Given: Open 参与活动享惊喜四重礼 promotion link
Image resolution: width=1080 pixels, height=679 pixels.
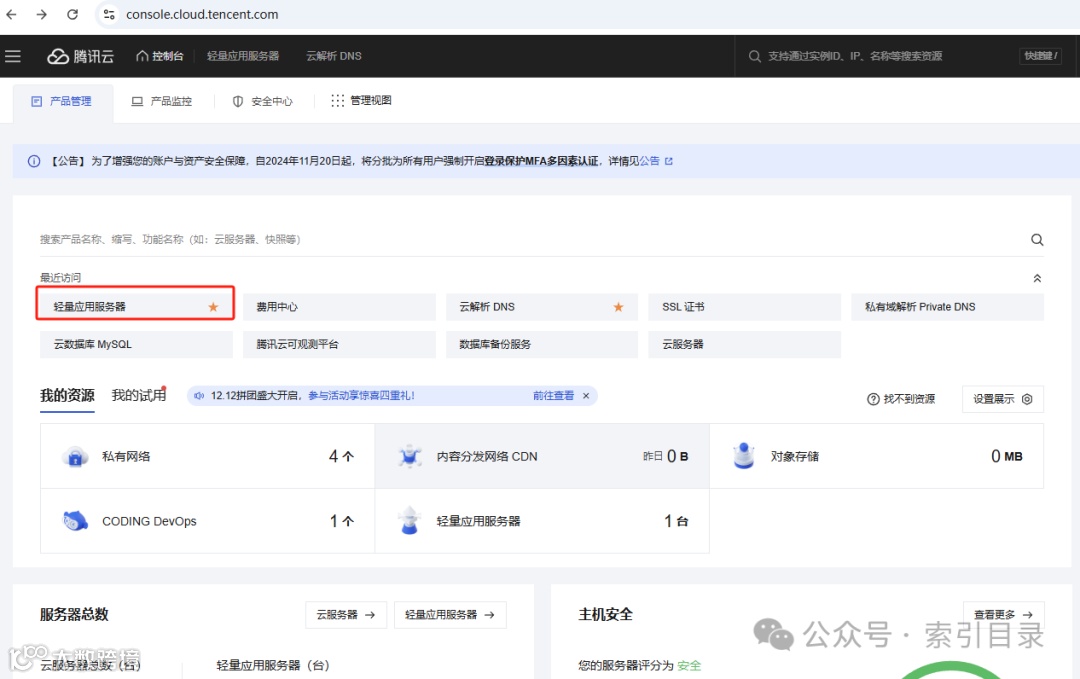Looking at the screenshot, I should (x=362, y=396).
